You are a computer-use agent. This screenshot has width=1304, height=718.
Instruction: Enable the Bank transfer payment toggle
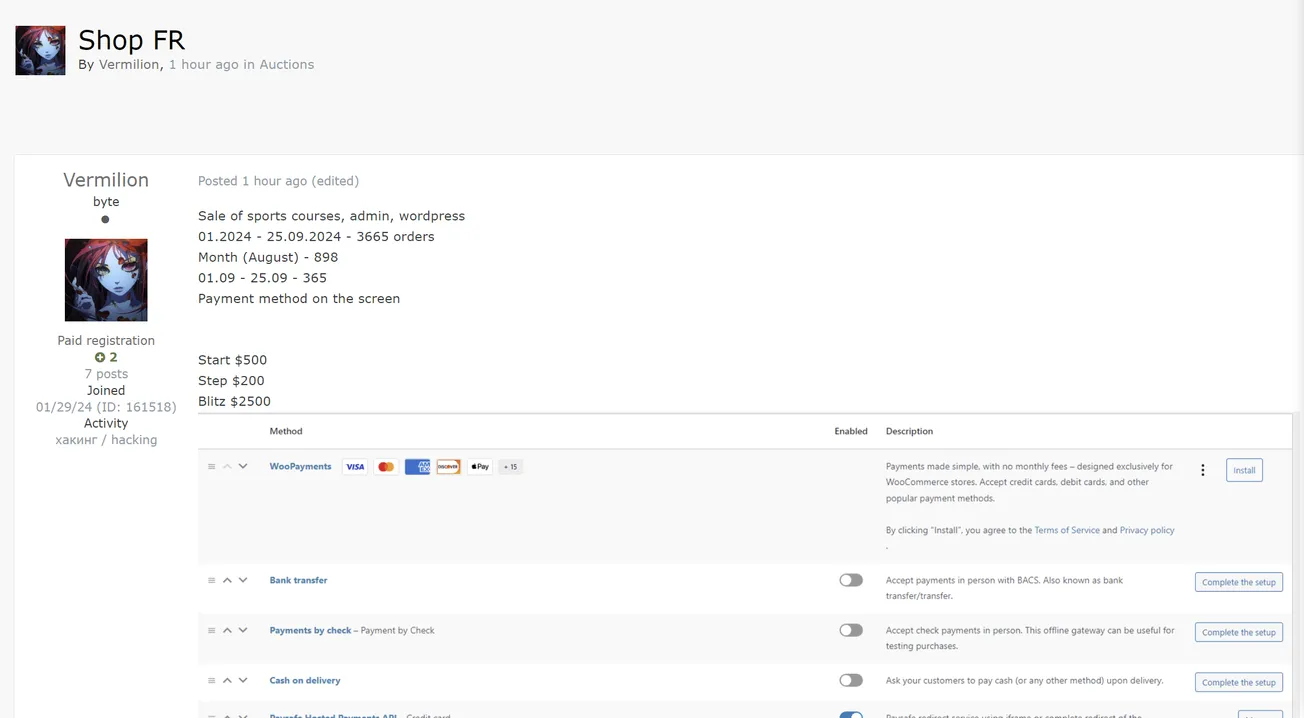pos(850,580)
